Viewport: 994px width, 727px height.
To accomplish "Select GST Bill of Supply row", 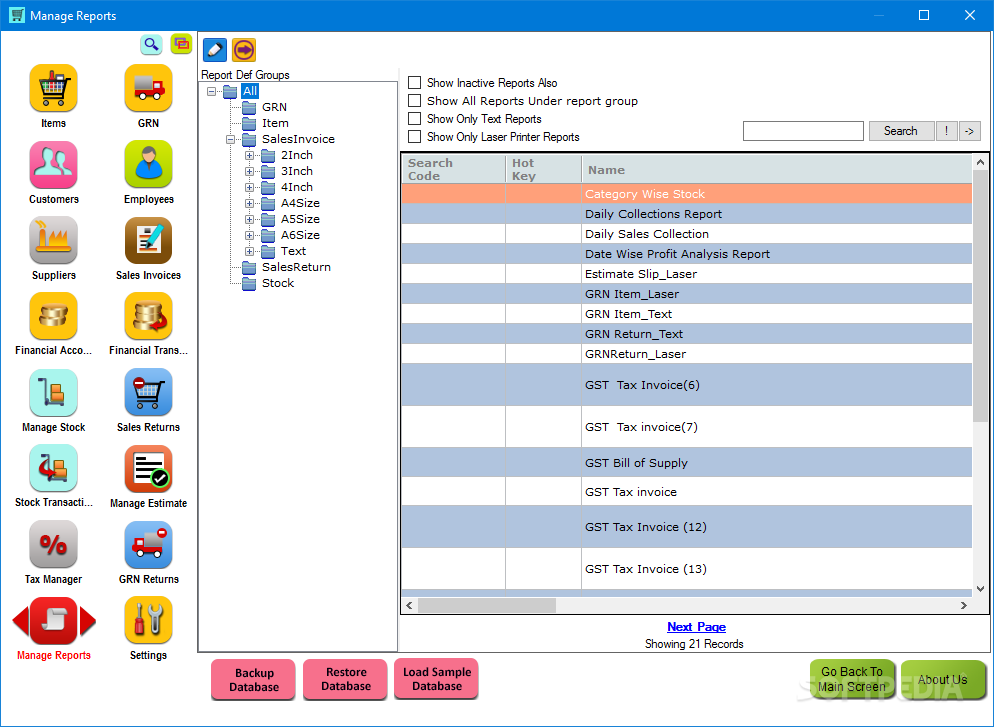I will coord(687,463).
